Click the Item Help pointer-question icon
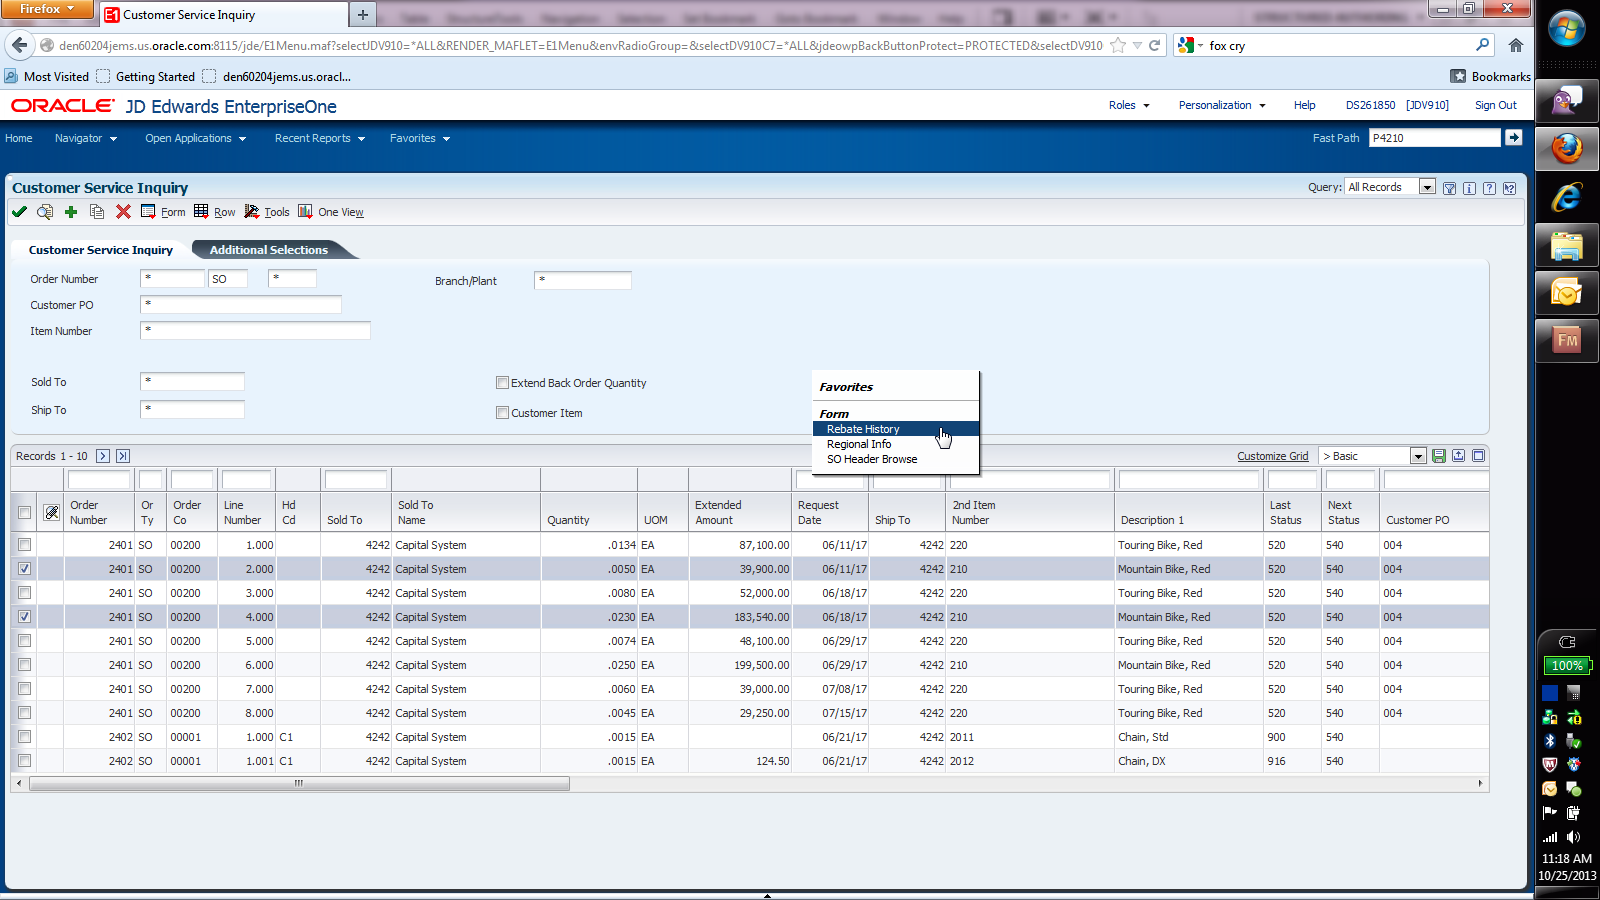This screenshot has height=900, width=1600. pyautogui.click(x=1509, y=188)
